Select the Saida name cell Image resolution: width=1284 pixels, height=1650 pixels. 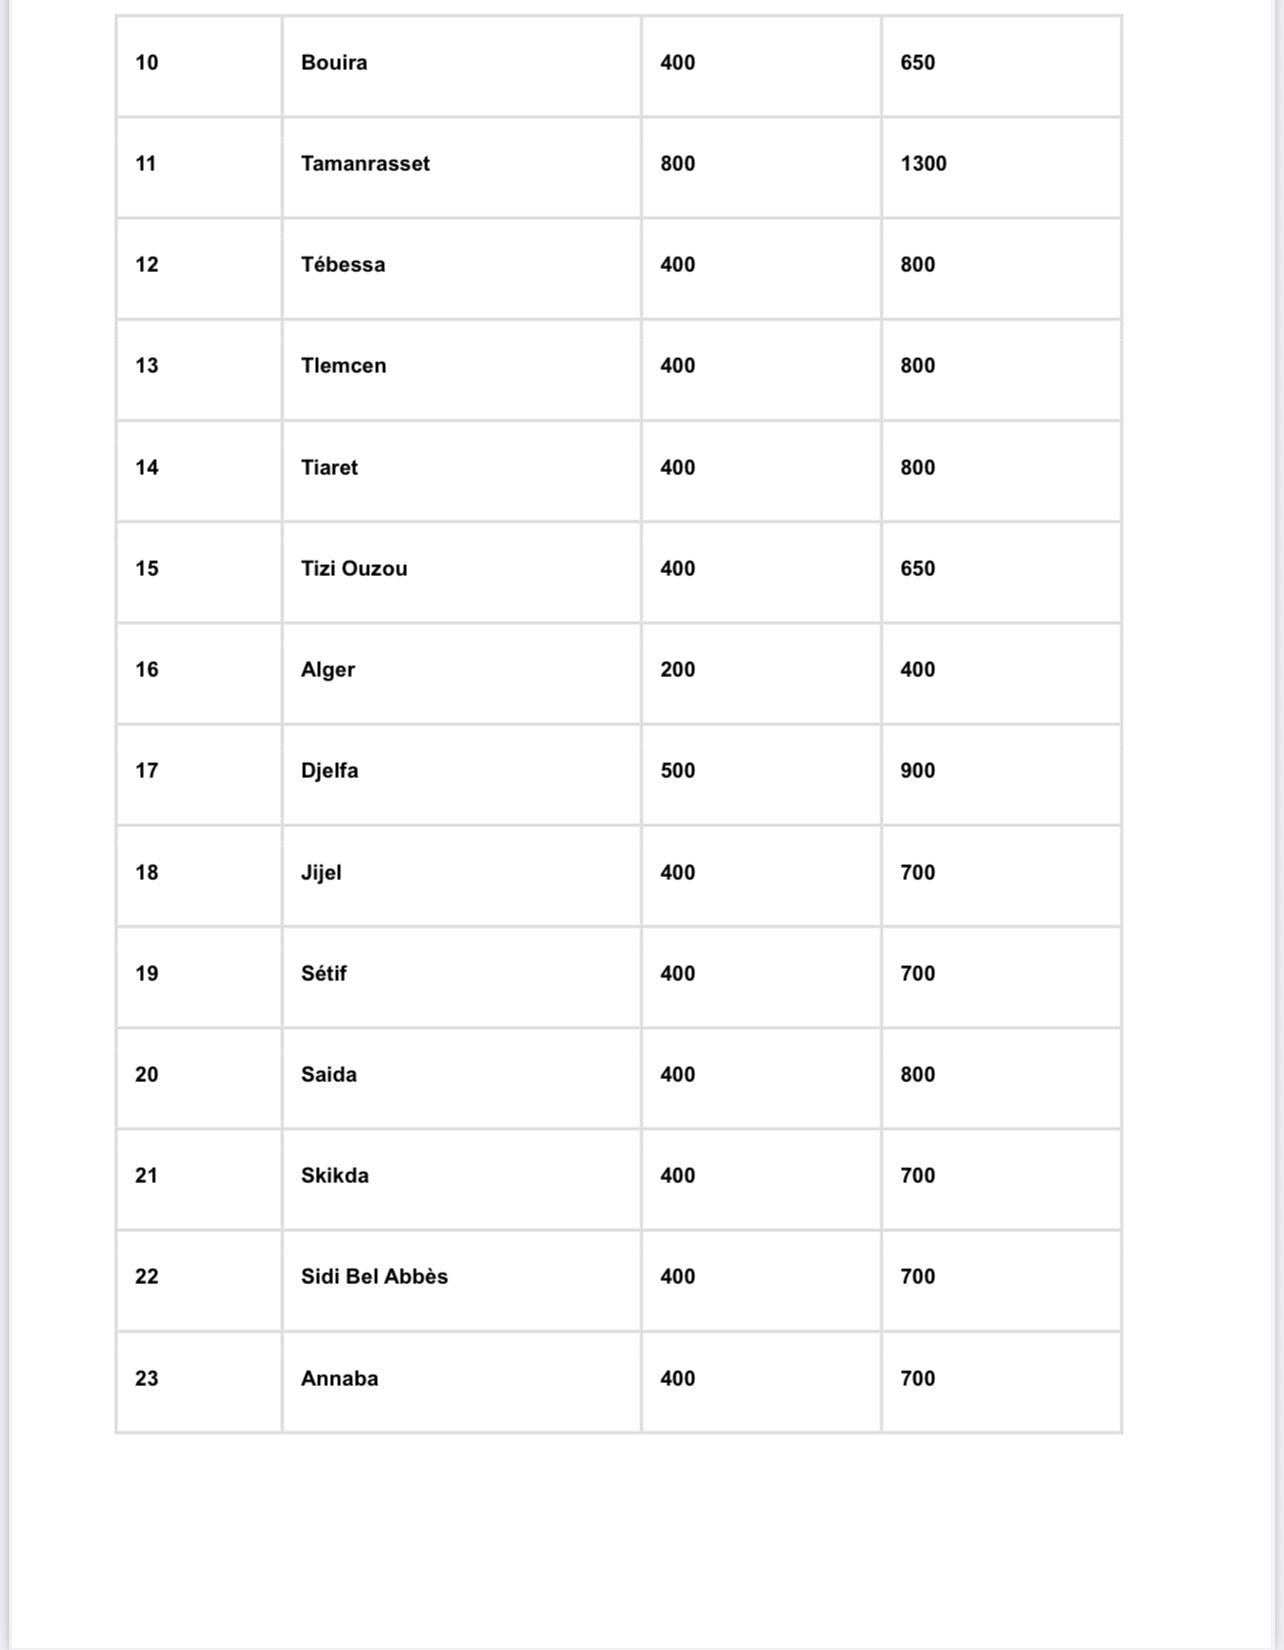coord(328,1075)
